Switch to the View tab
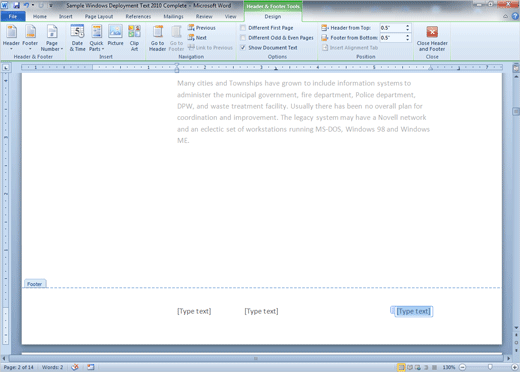 [x=230, y=16]
